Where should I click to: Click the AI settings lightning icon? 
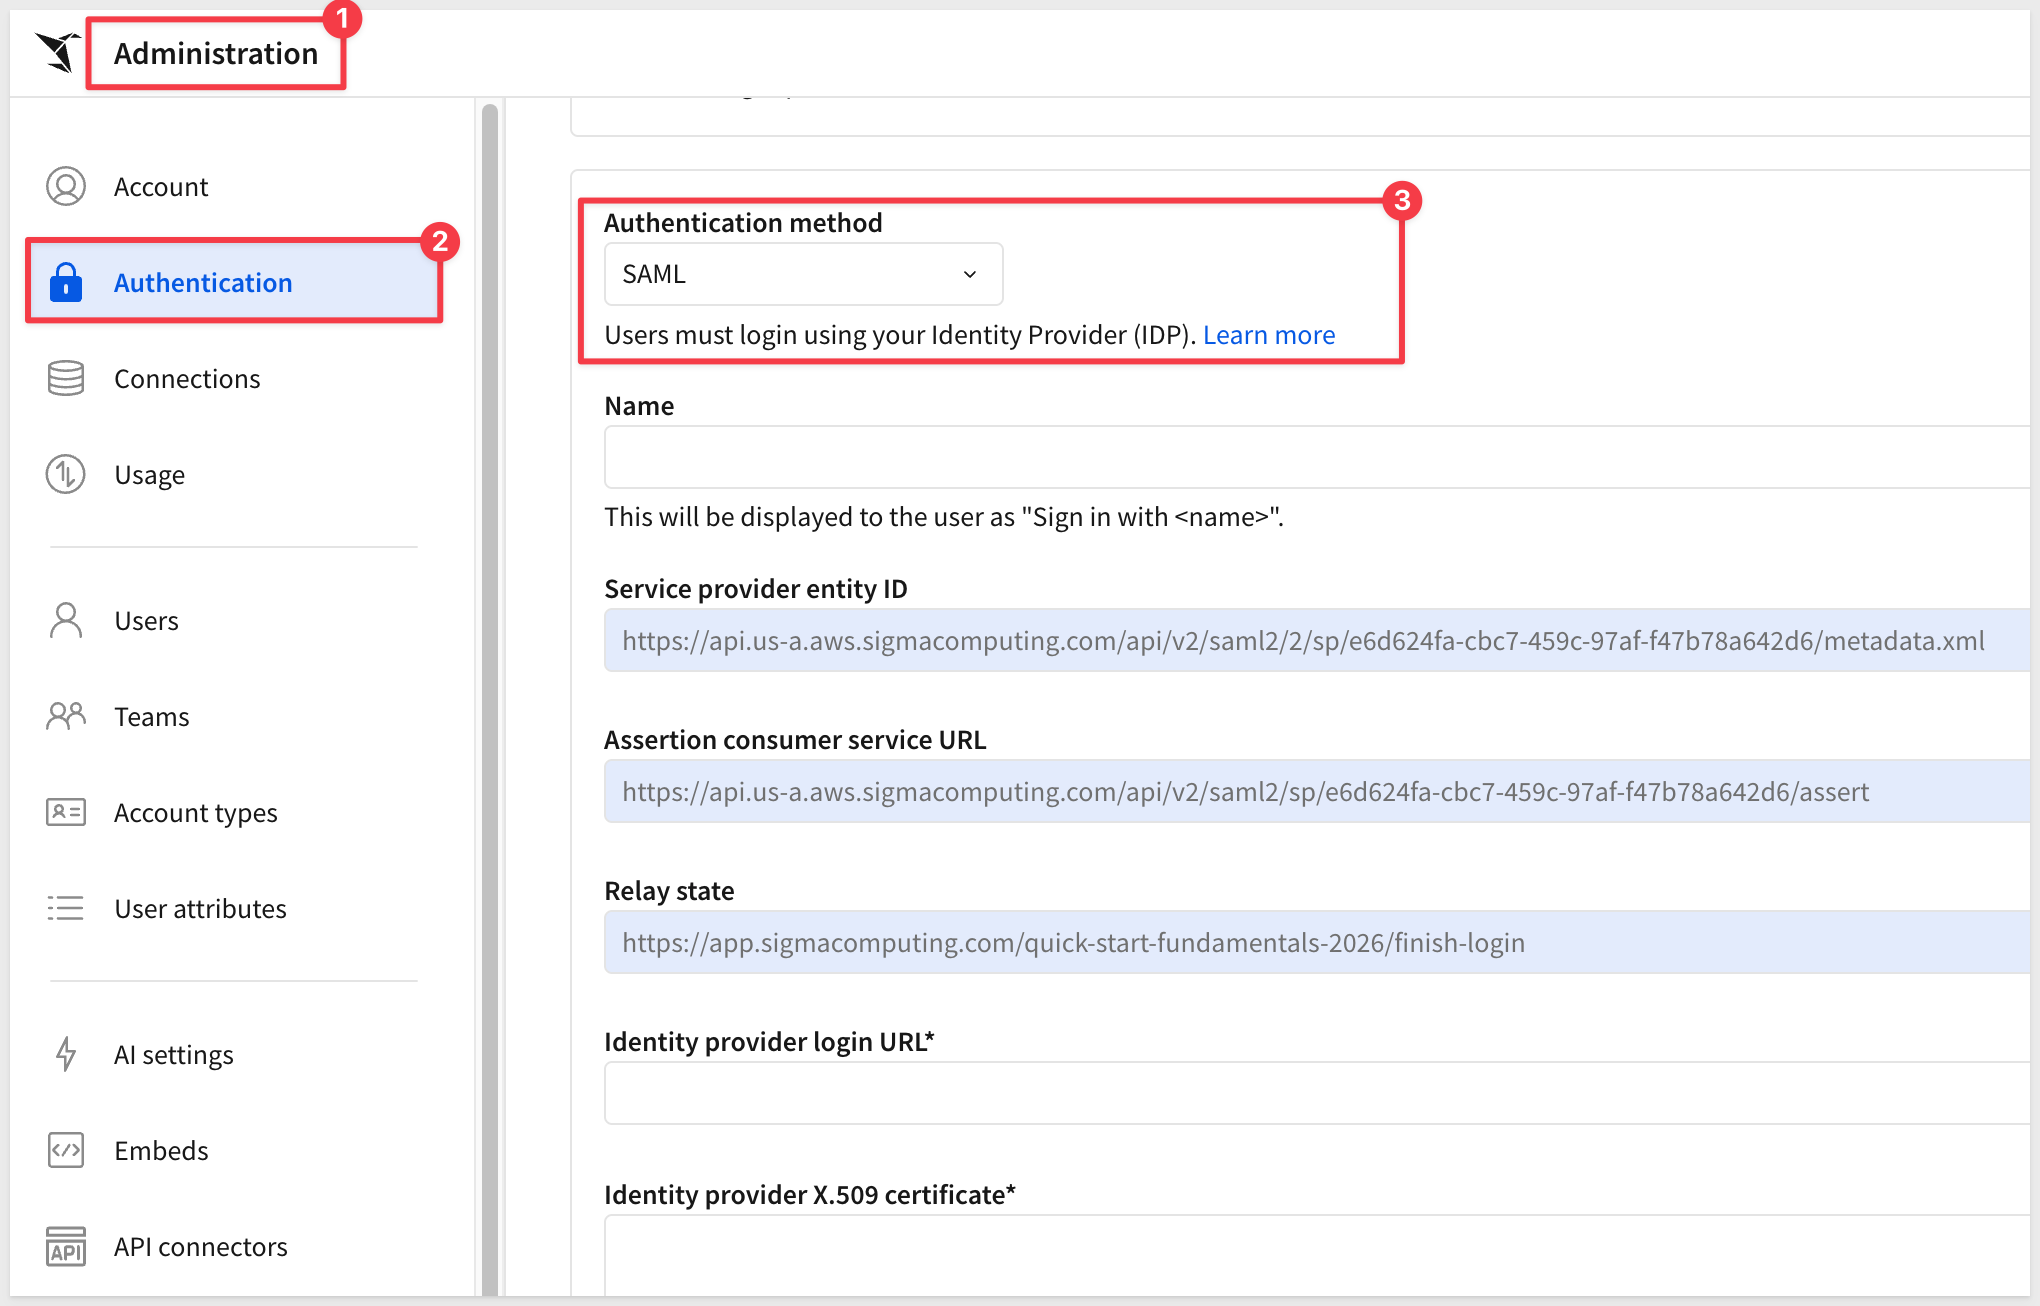[66, 1055]
